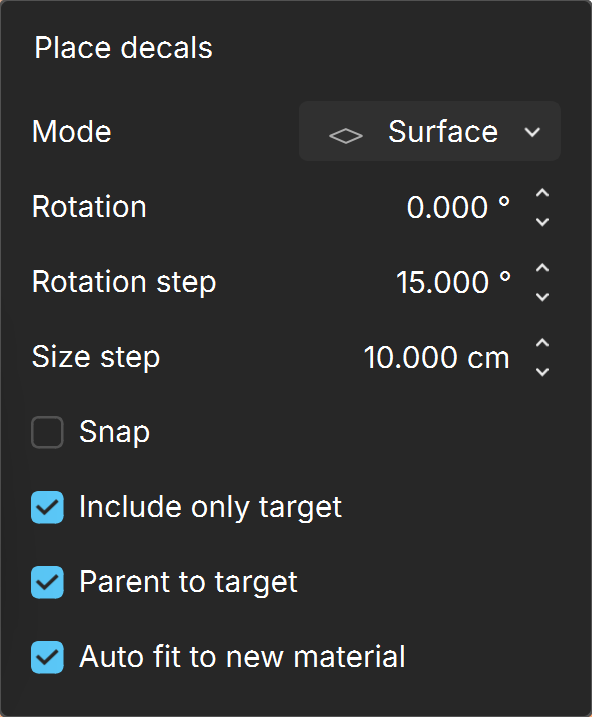The width and height of the screenshot is (592, 717).
Task: Disable Parent to target checkbox
Action: pos(47,582)
